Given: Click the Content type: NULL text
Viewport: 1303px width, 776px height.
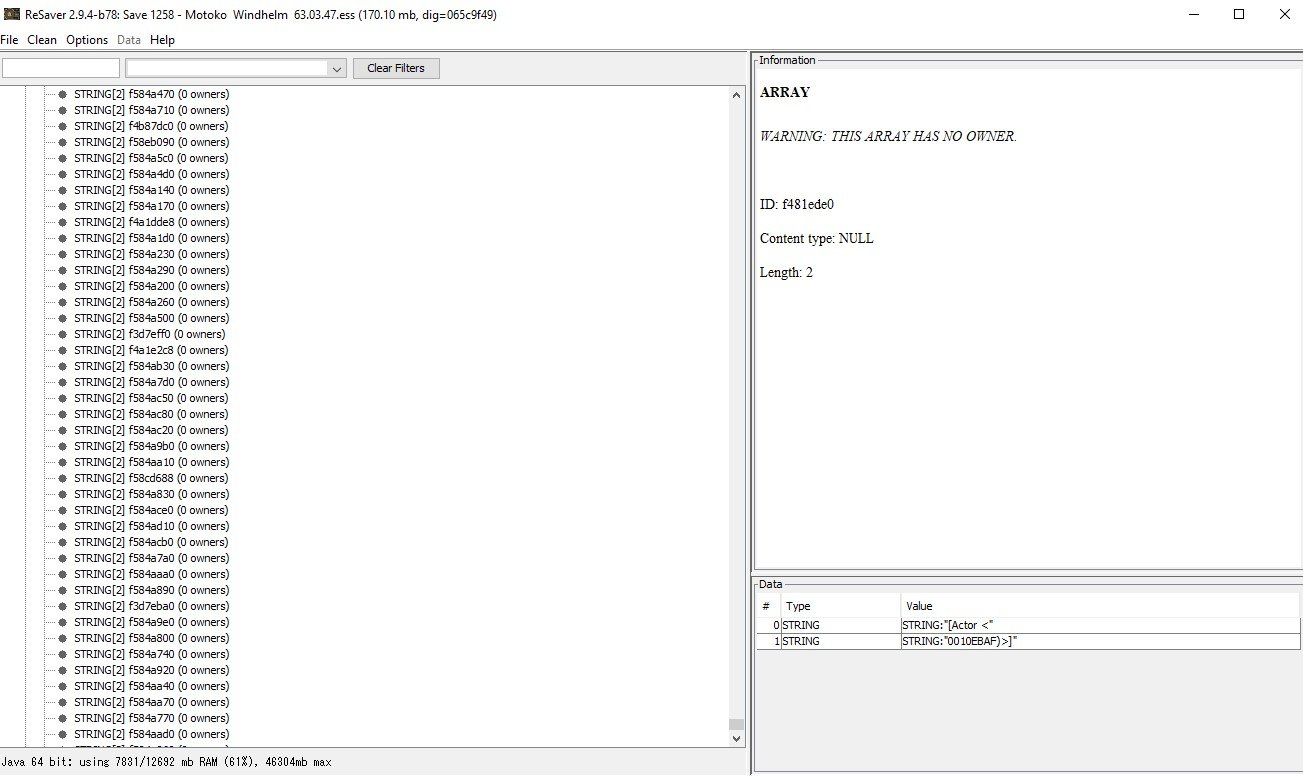Looking at the screenshot, I should point(817,239).
